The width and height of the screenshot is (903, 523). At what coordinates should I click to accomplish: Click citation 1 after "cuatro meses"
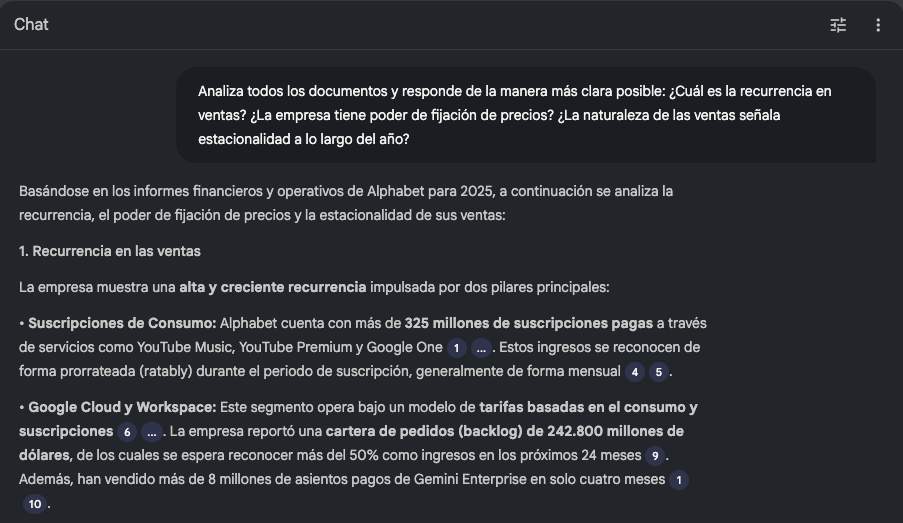680,480
